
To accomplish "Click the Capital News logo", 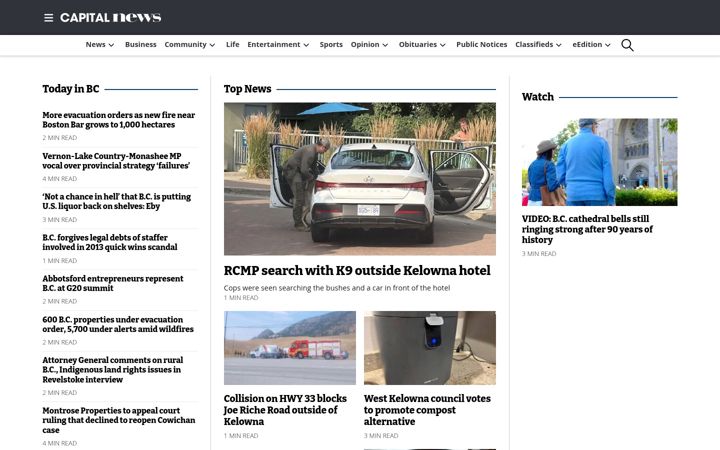I will (x=111, y=17).
